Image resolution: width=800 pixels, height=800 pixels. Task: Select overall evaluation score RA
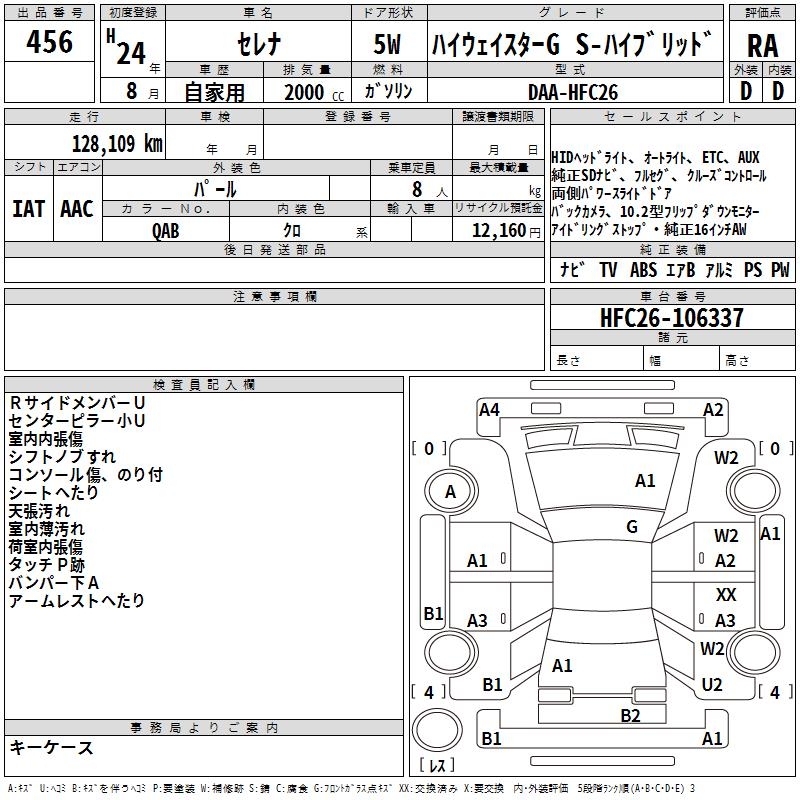click(762, 46)
